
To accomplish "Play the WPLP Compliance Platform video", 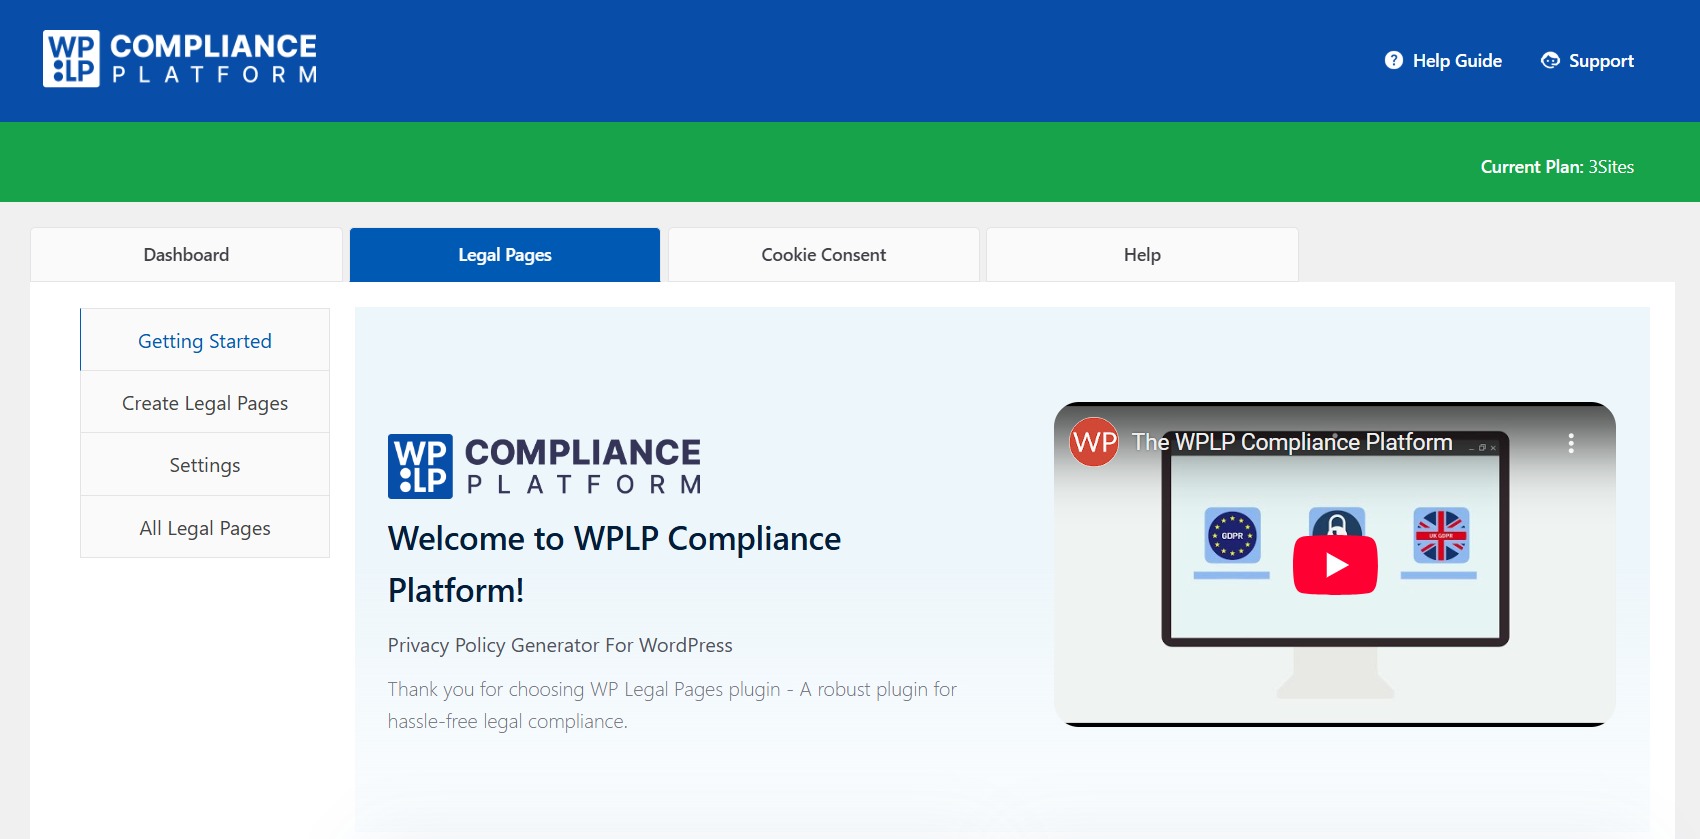I will coord(1335,565).
